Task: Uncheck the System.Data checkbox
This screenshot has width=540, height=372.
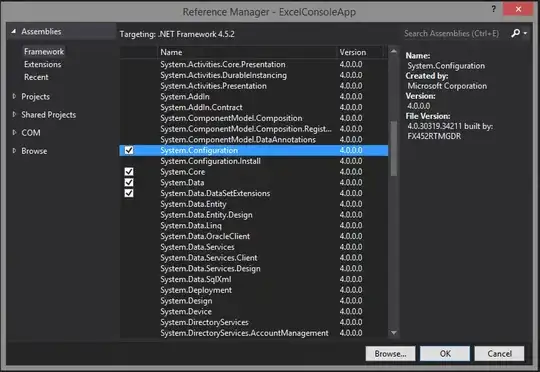Action: [129, 182]
